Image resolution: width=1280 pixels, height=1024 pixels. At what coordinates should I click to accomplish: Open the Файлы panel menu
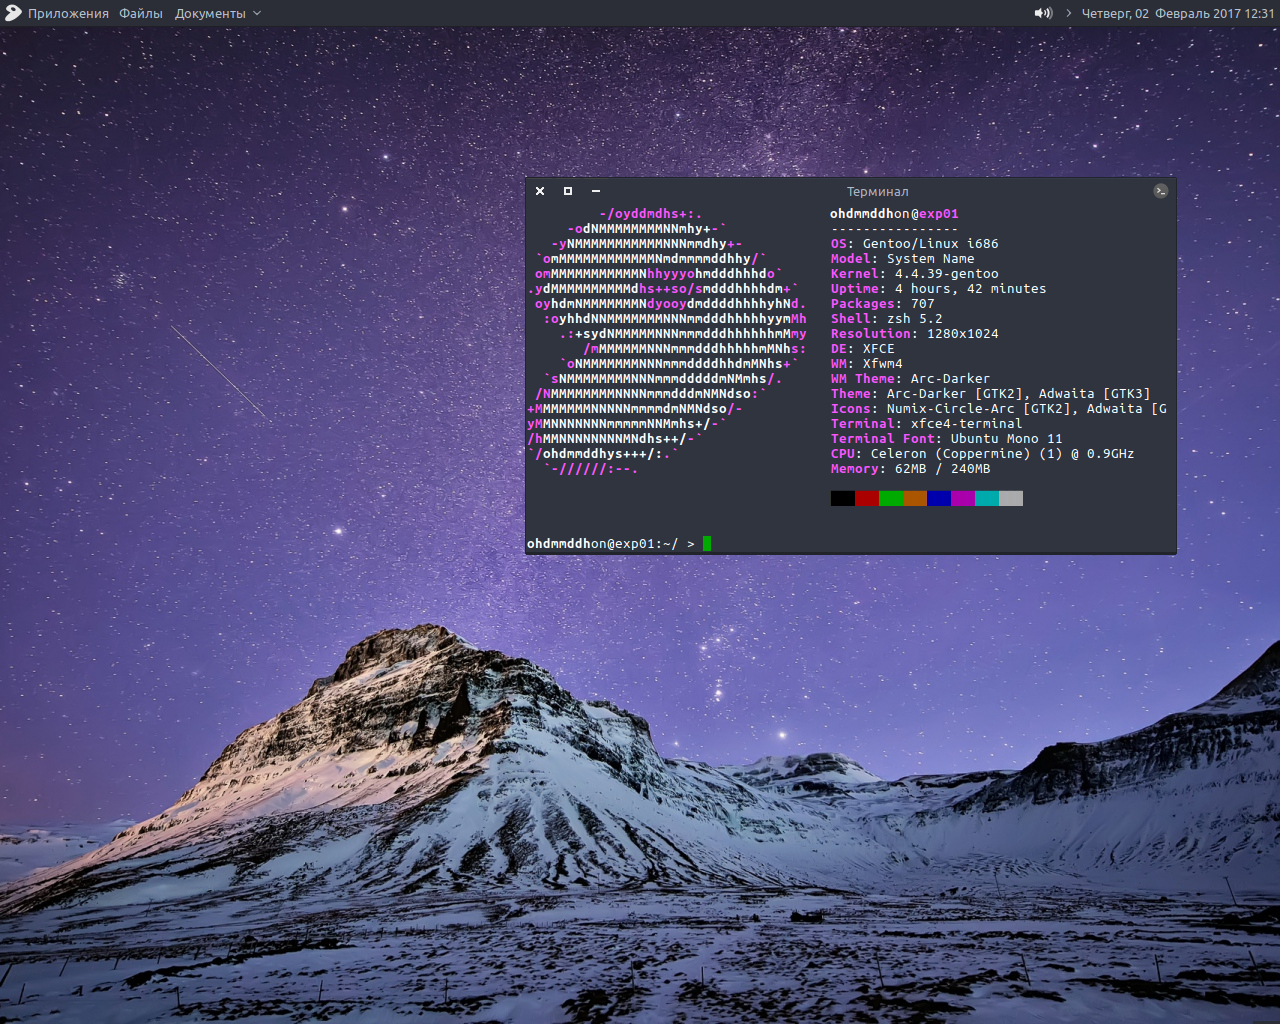(141, 13)
